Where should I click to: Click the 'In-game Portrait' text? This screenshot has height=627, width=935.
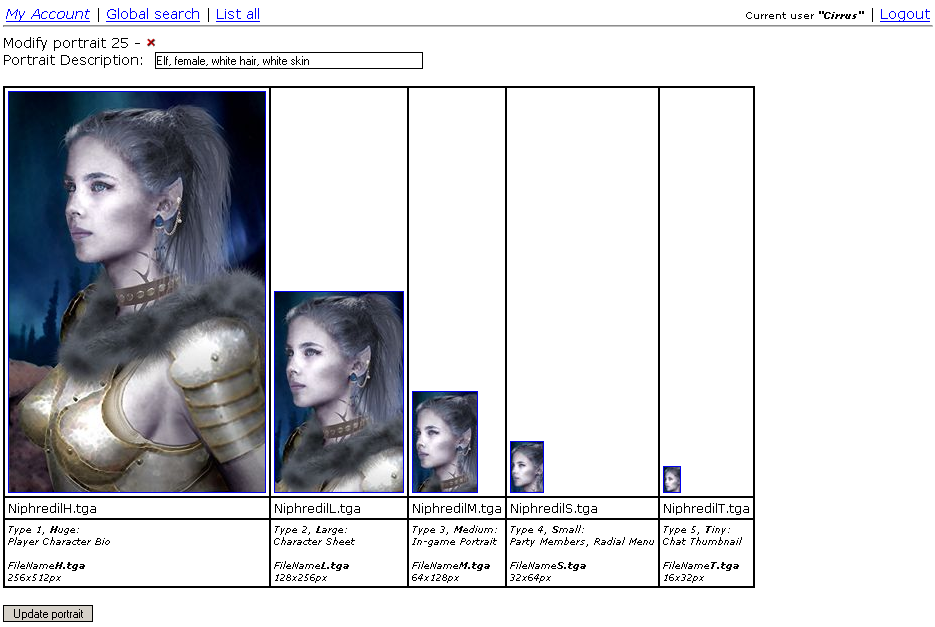click(454, 542)
